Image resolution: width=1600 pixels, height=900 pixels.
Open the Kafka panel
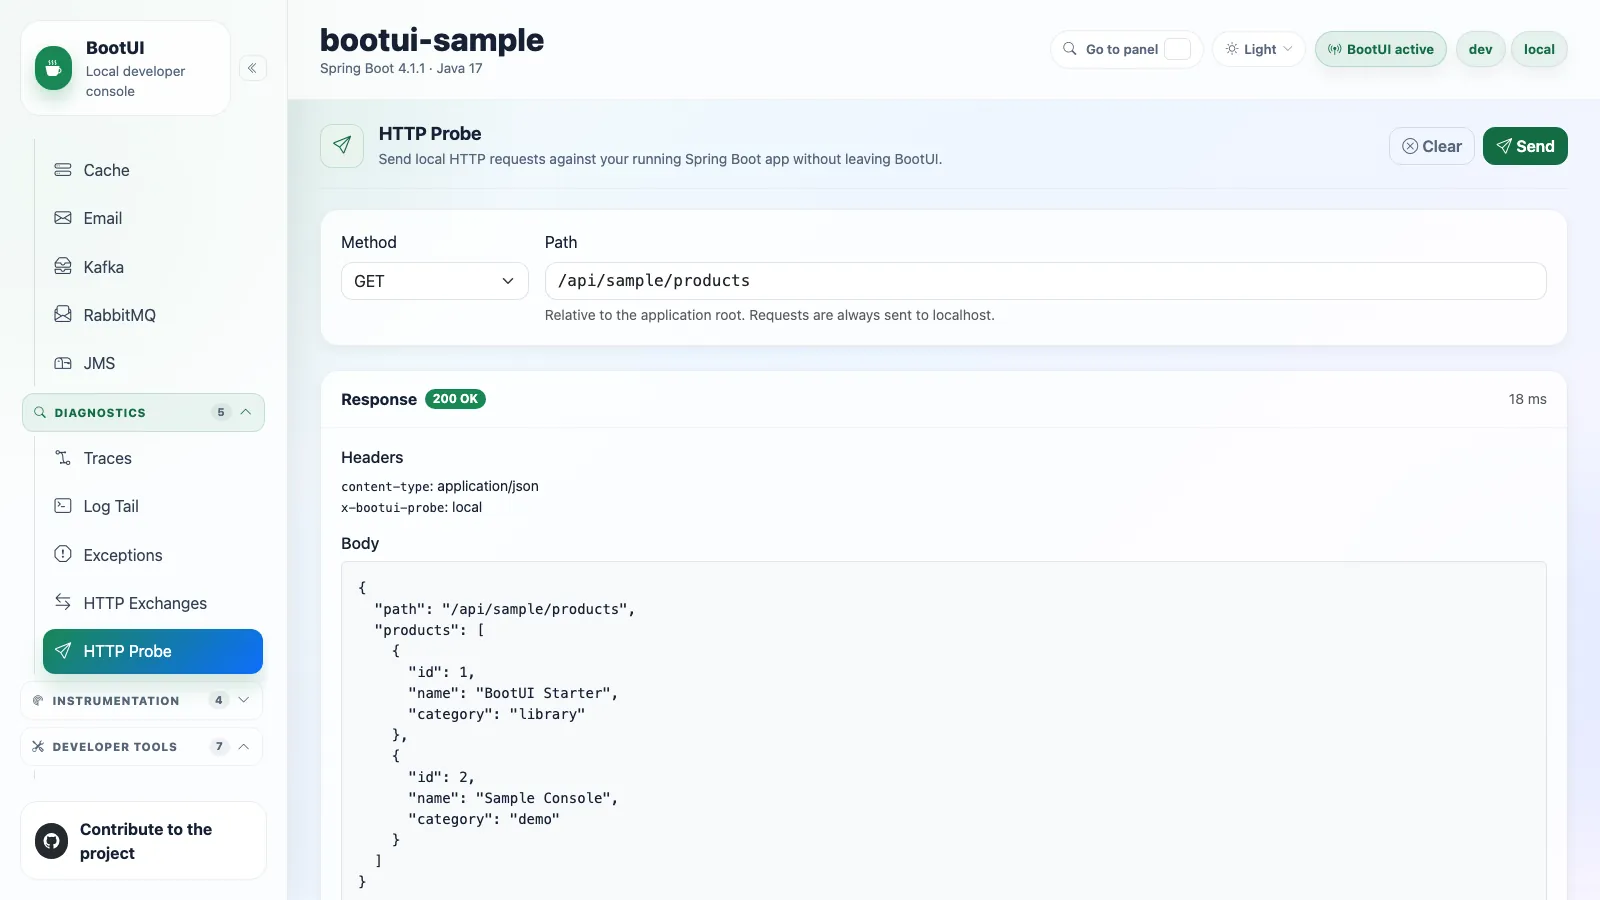pyautogui.click(x=152, y=267)
